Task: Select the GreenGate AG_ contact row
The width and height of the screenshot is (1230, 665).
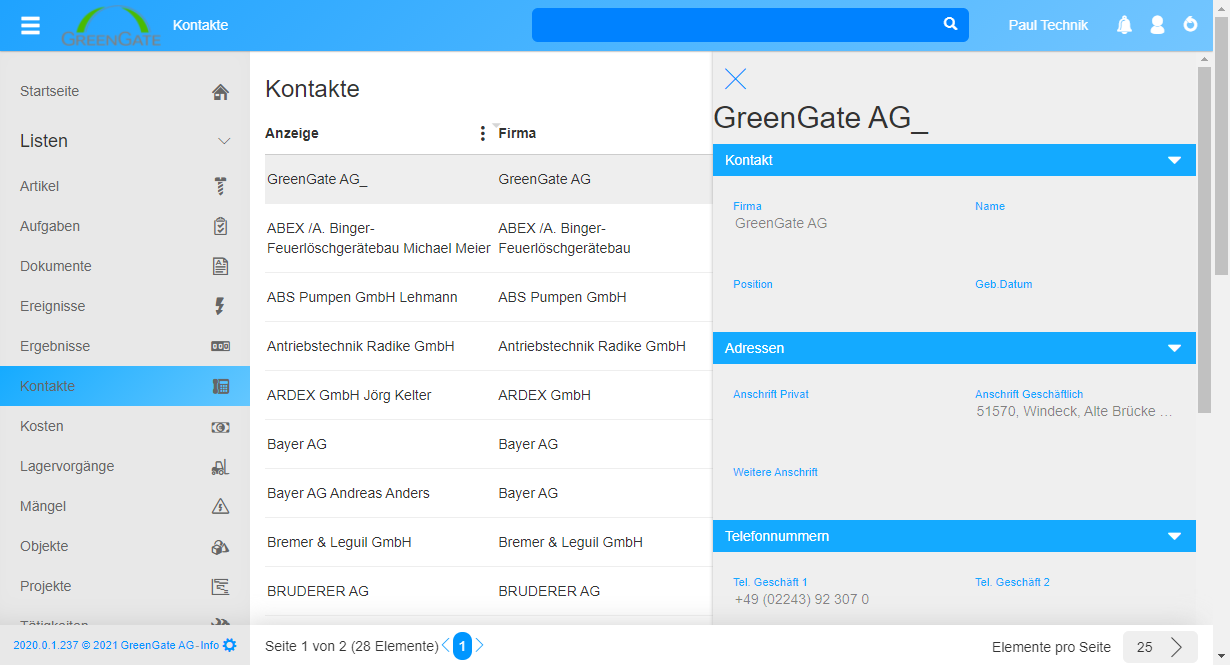Action: [488, 179]
